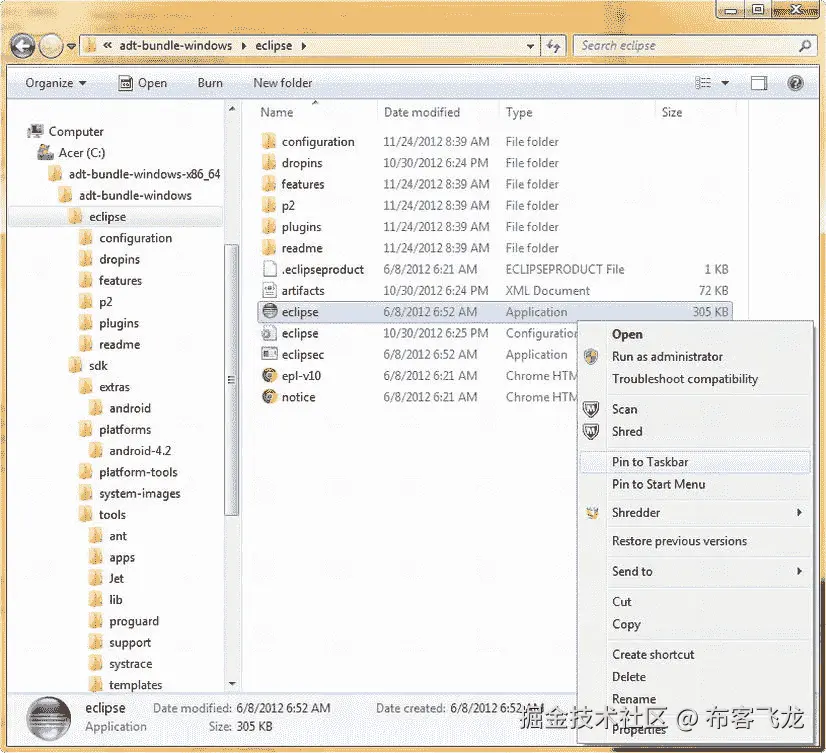Image resolution: width=826 pixels, height=753 pixels.
Task: Click the eclipse configuration settings file icon
Action: click(x=269, y=333)
